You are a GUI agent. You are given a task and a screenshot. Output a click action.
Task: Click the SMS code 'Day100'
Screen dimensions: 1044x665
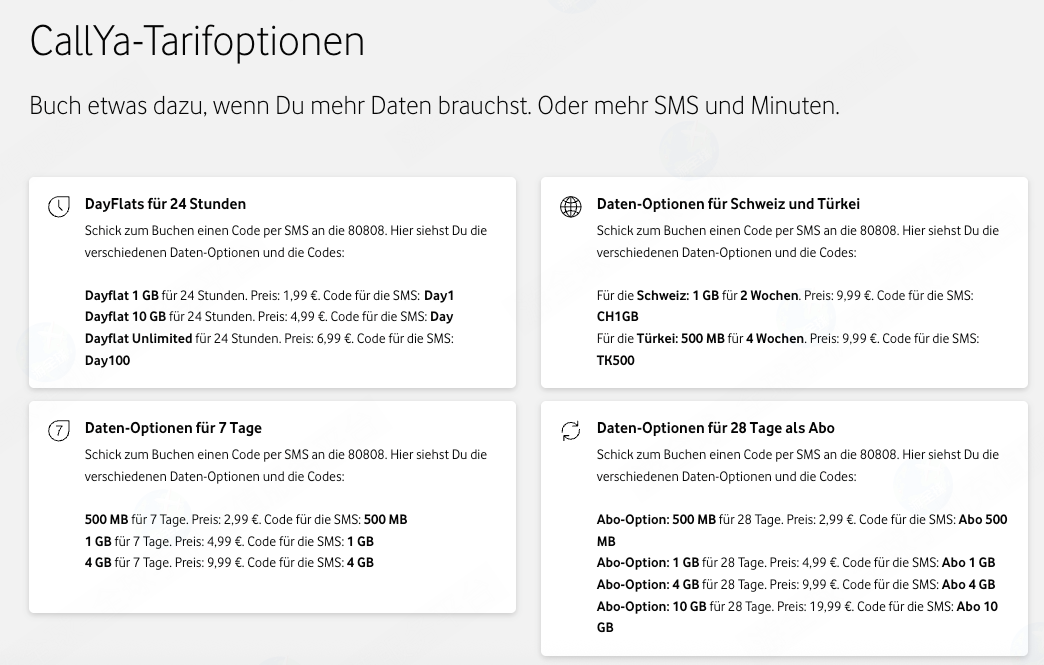point(107,360)
